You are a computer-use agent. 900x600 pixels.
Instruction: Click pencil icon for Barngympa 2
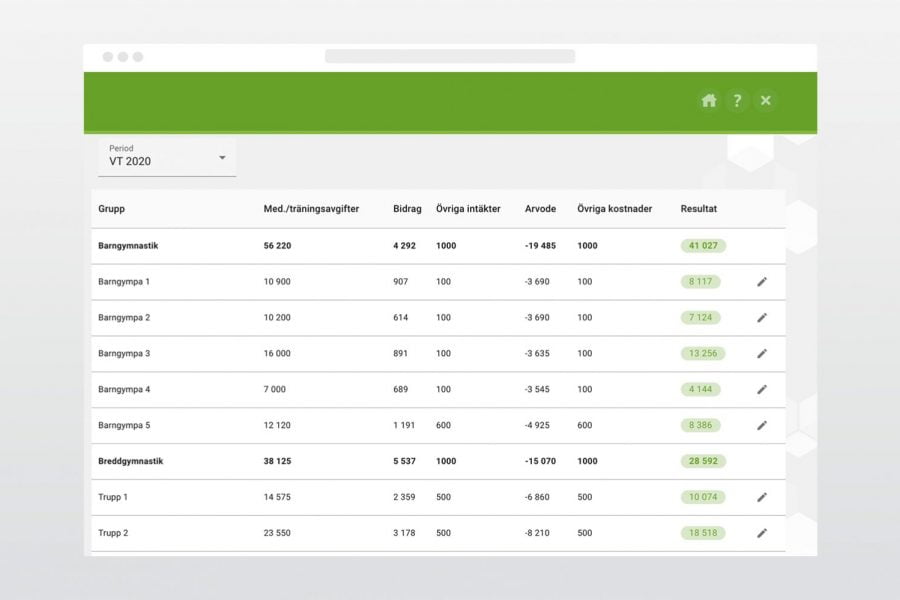pos(762,318)
